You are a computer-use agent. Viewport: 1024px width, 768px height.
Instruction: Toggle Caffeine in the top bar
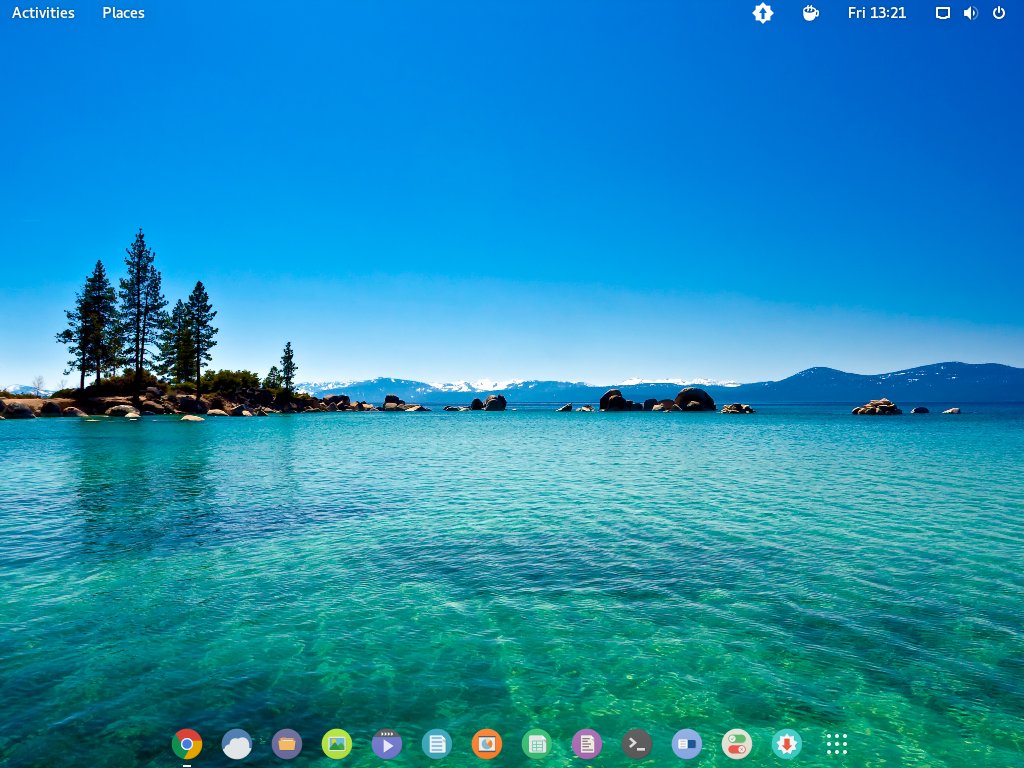coord(810,13)
